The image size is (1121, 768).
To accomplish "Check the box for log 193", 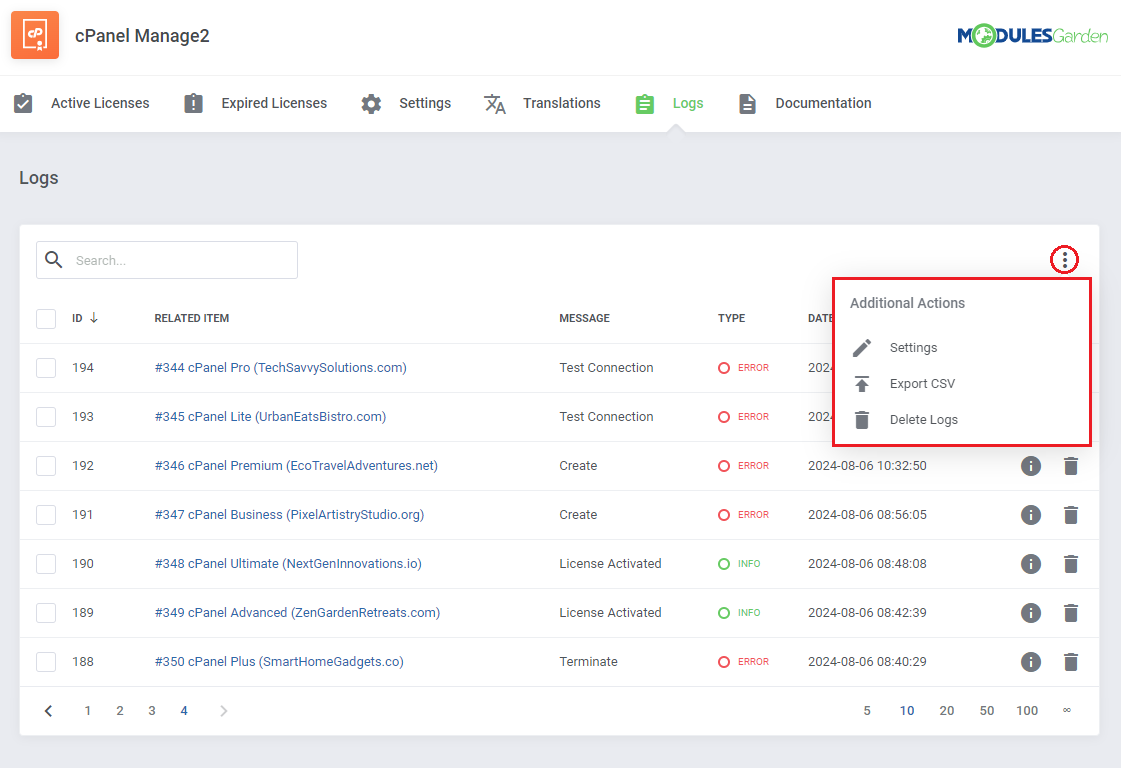I will pyautogui.click(x=46, y=417).
